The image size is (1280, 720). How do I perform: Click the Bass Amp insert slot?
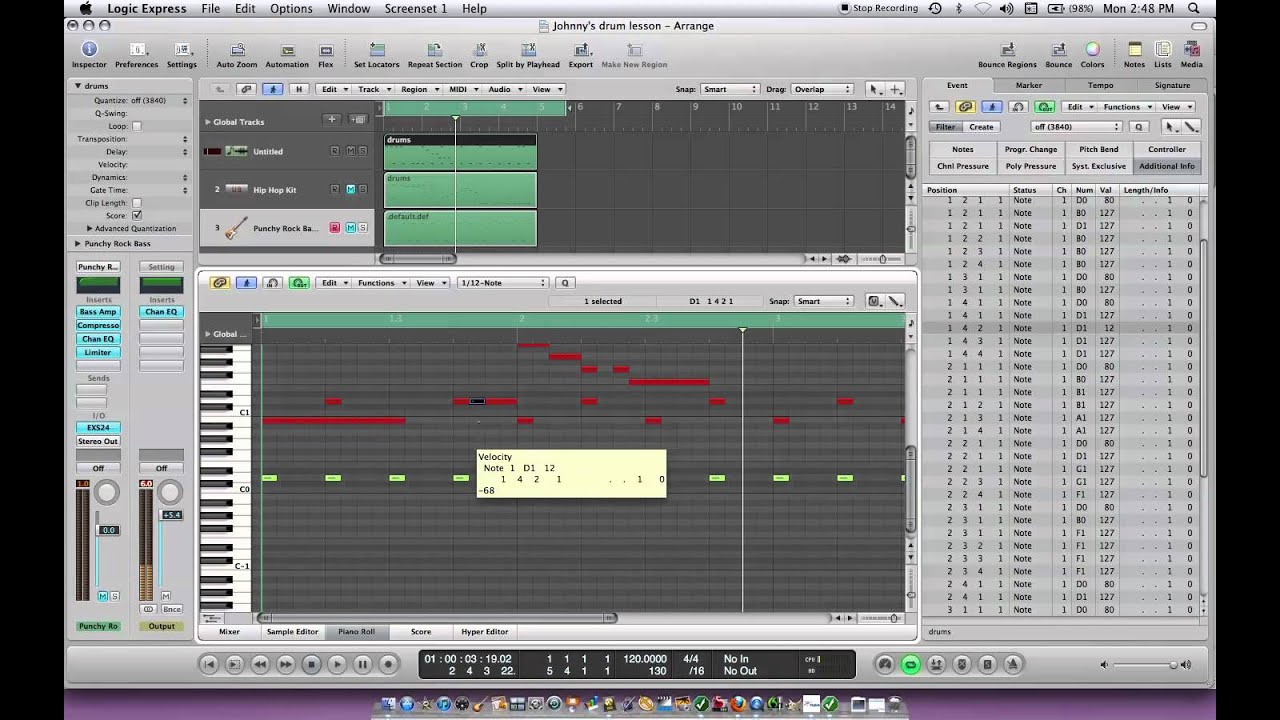click(98, 312)
